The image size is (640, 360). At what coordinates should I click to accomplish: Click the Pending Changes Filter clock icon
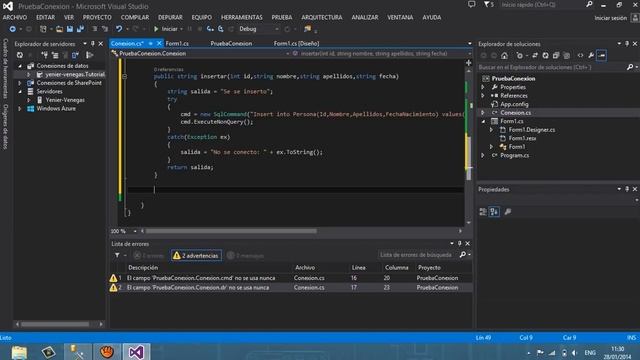tap(519, 56)
